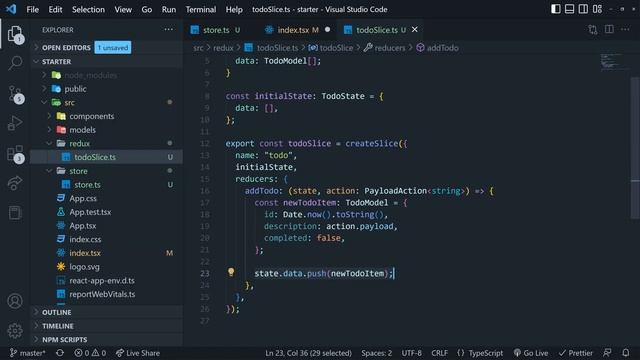
Task: Switch to the store.ts tab
Action: click(x=220, y=30)
